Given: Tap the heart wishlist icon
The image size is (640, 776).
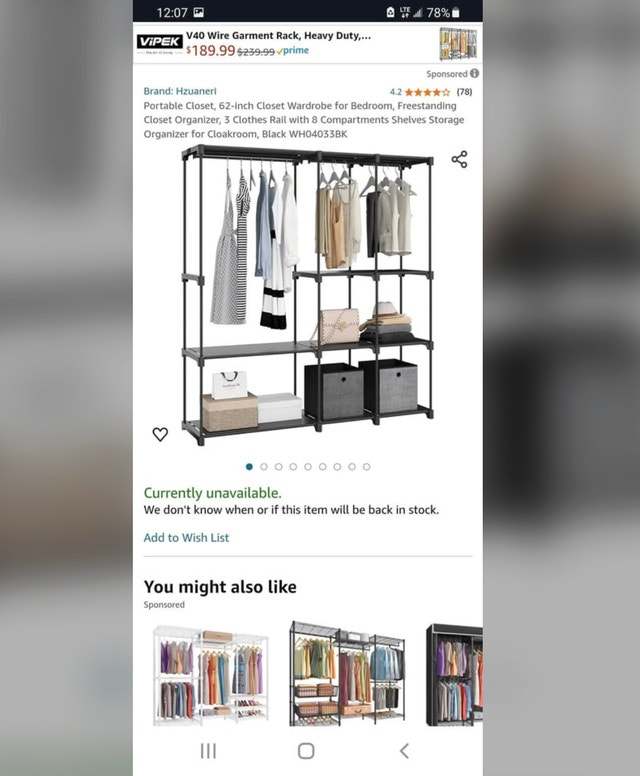Looking at the screenshot, I should click(160, 434).
